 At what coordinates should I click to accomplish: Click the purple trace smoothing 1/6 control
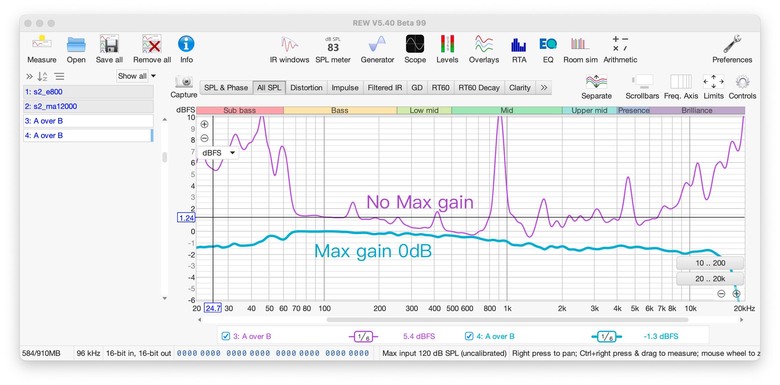(x=363, y=336)
